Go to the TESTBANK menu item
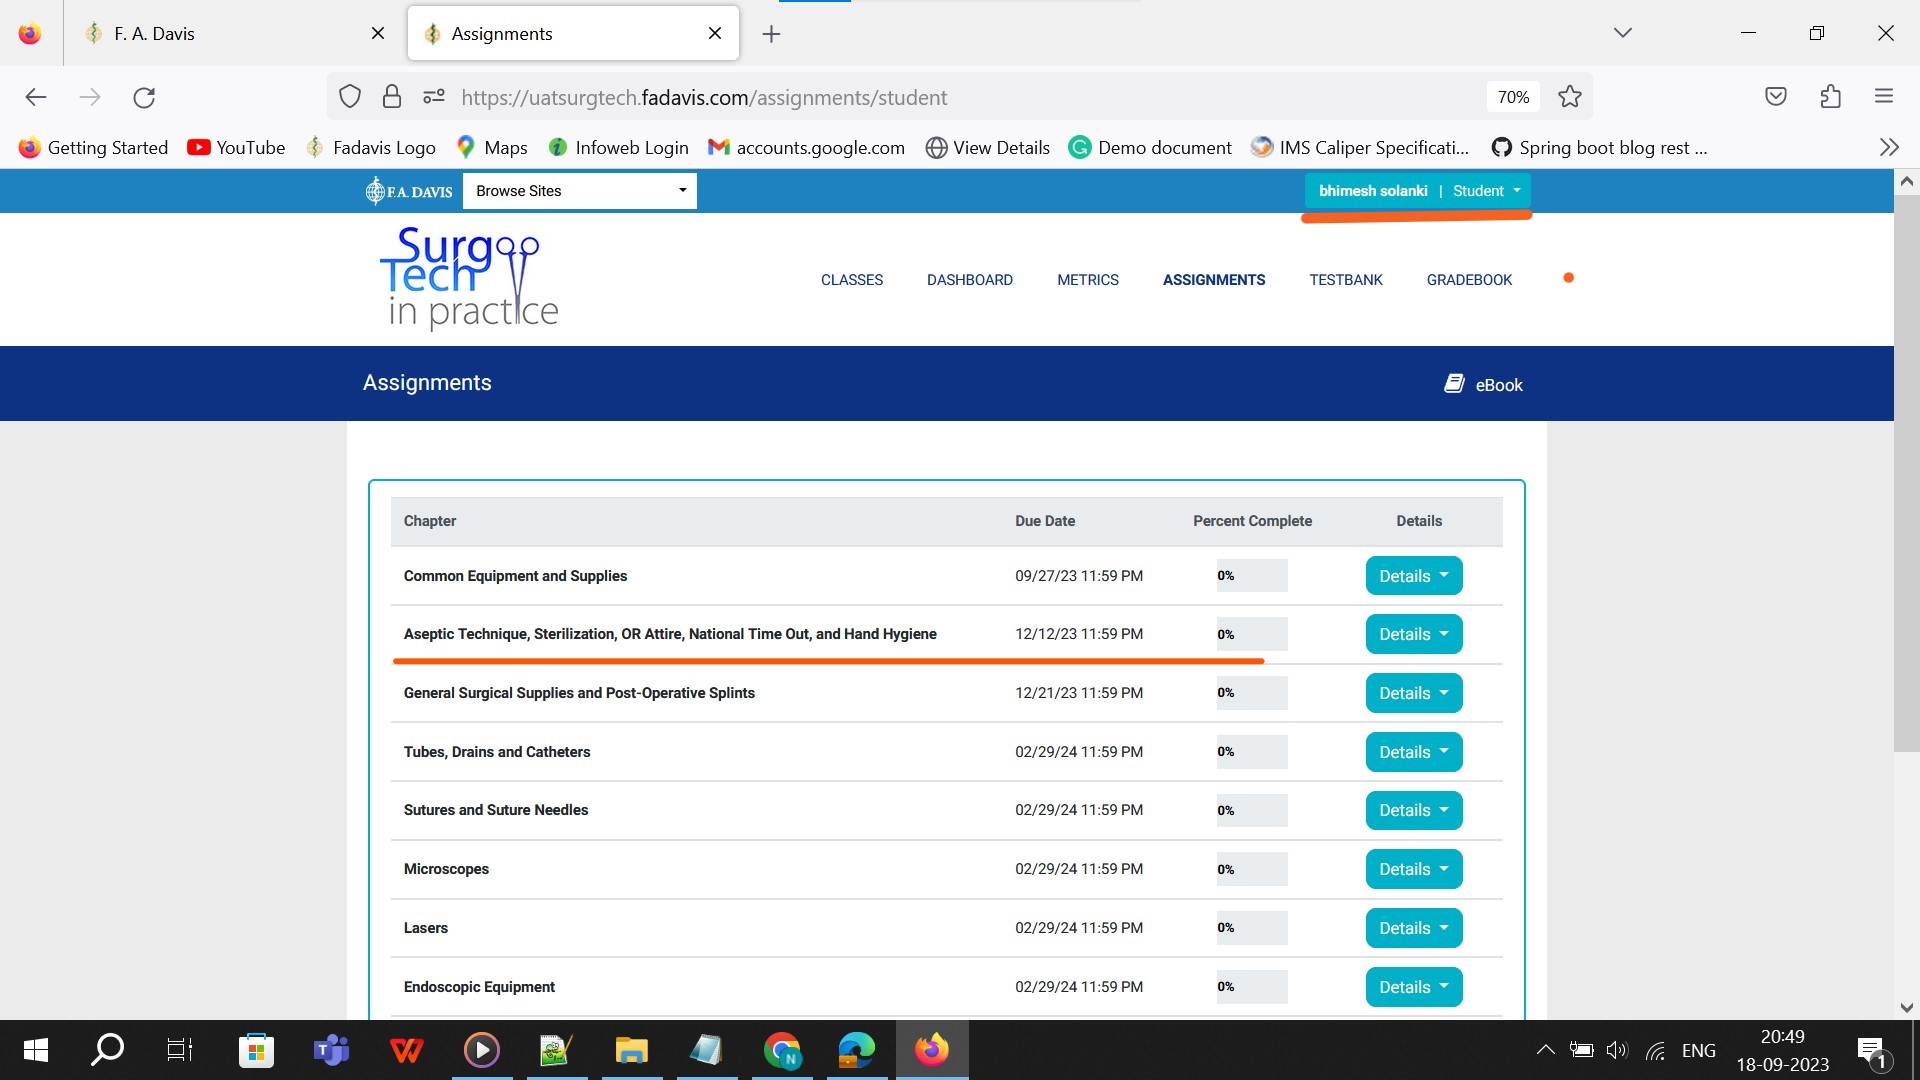1920x1080 pixels. 1345,280
